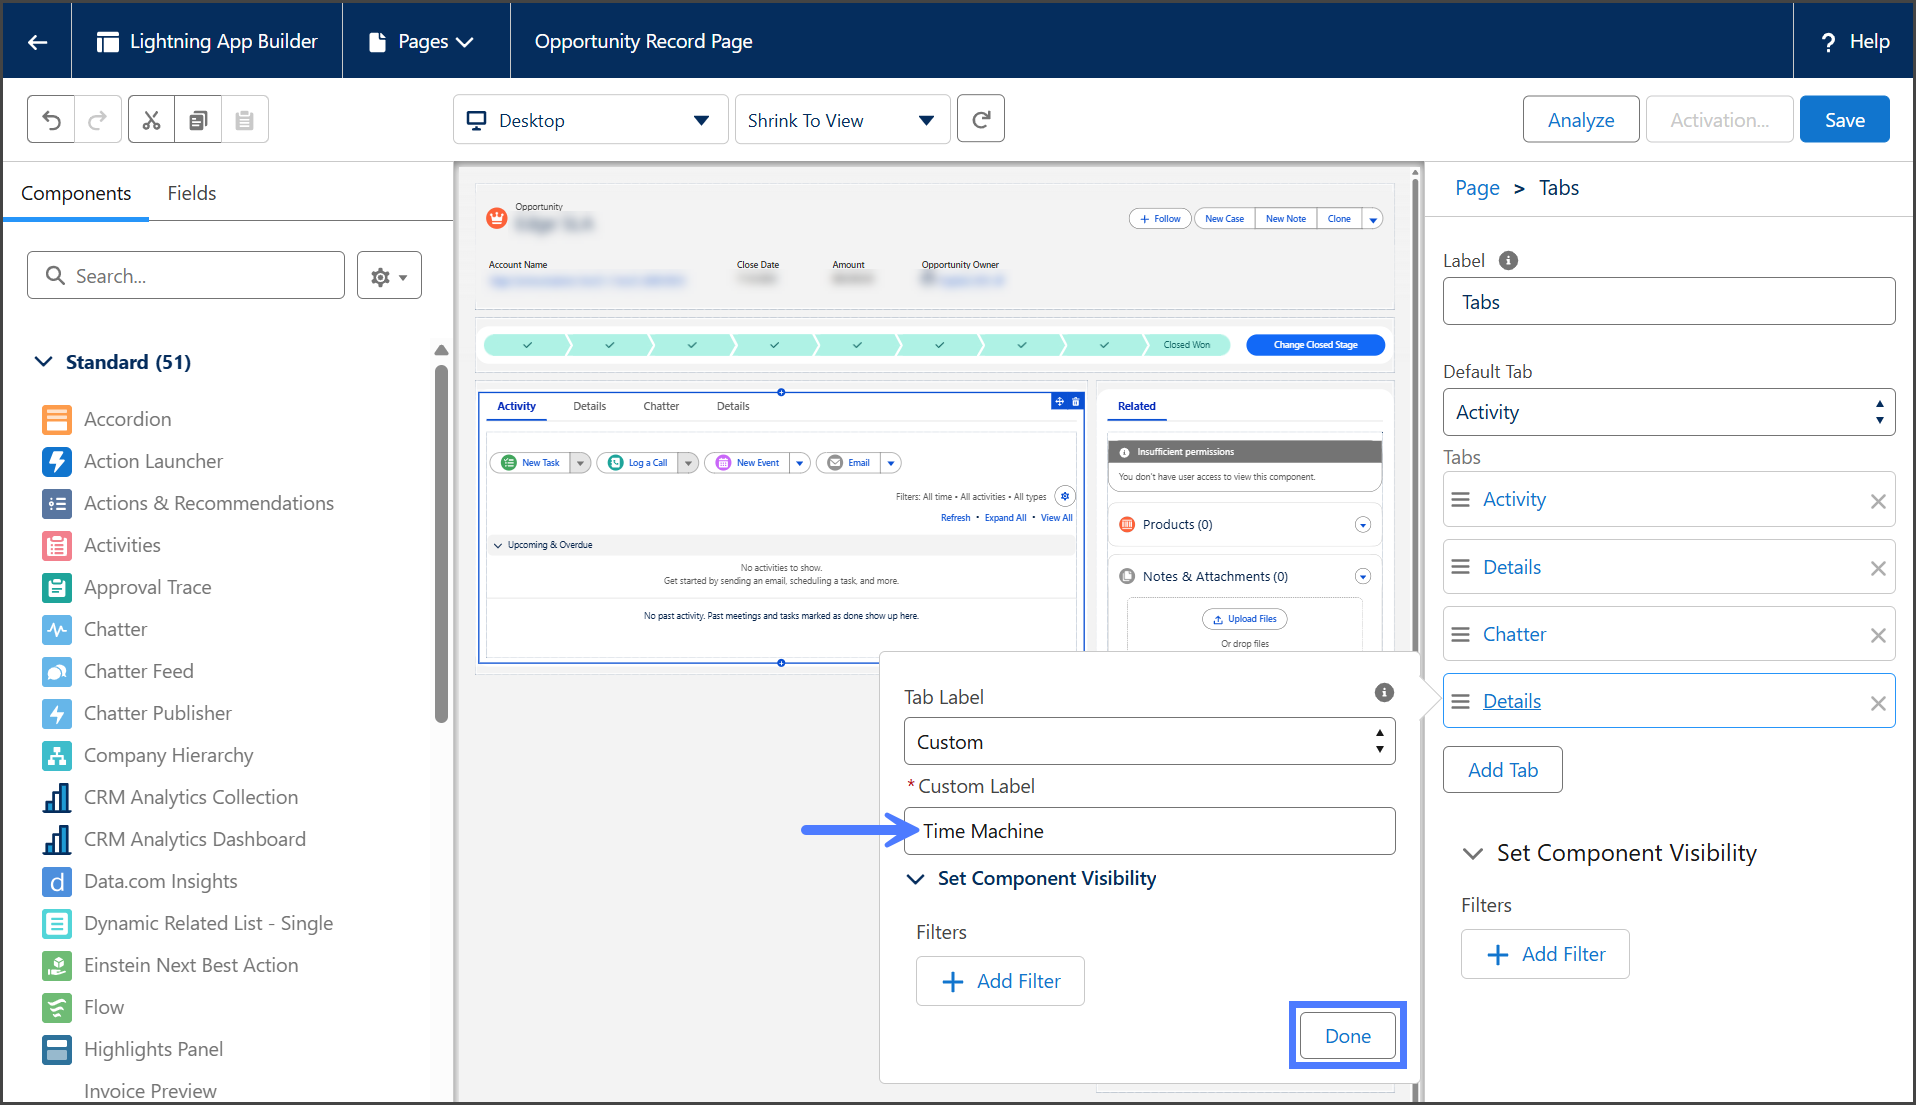Viewport: 1916px width, 1105px height.
Task: Click the Custom Label text field
Action: [1149, 831]
